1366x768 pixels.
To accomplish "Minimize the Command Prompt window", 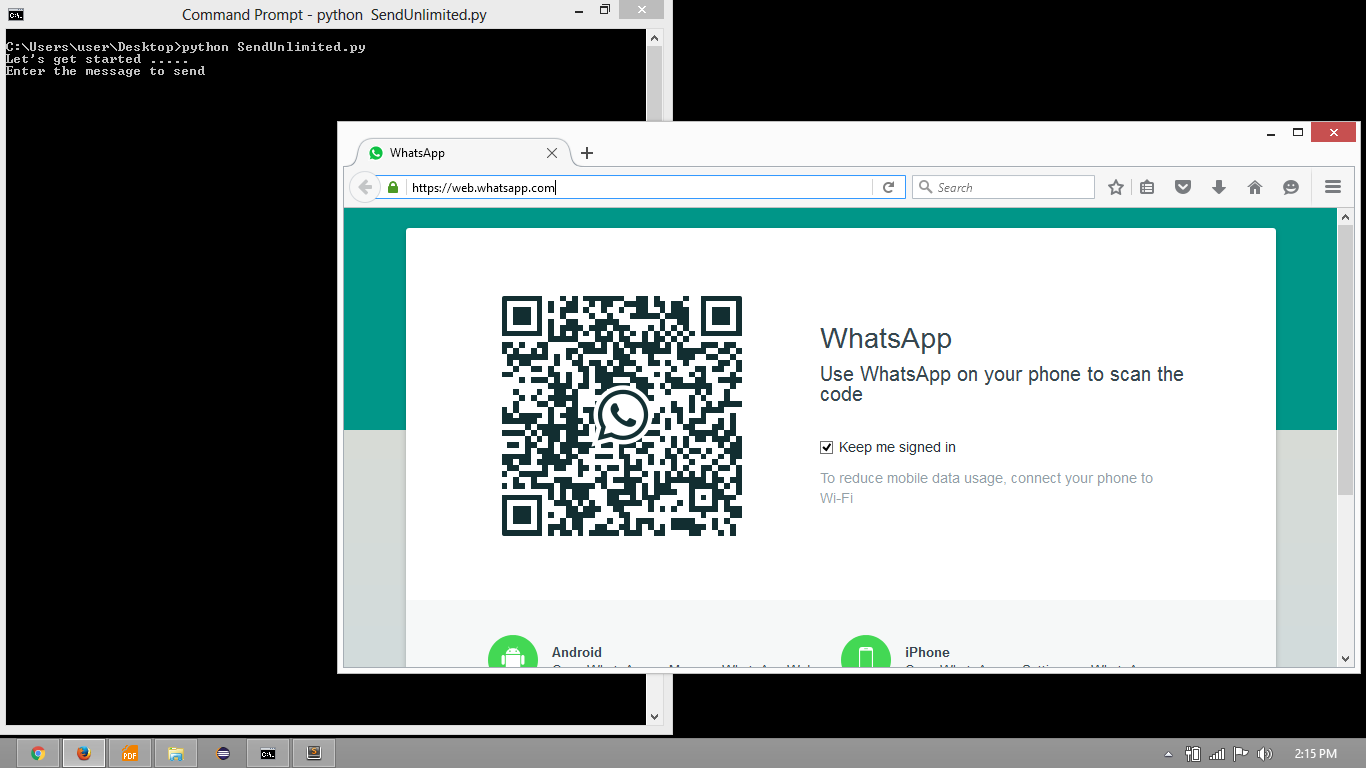I will pyautogui.click(x=578, y=11).
